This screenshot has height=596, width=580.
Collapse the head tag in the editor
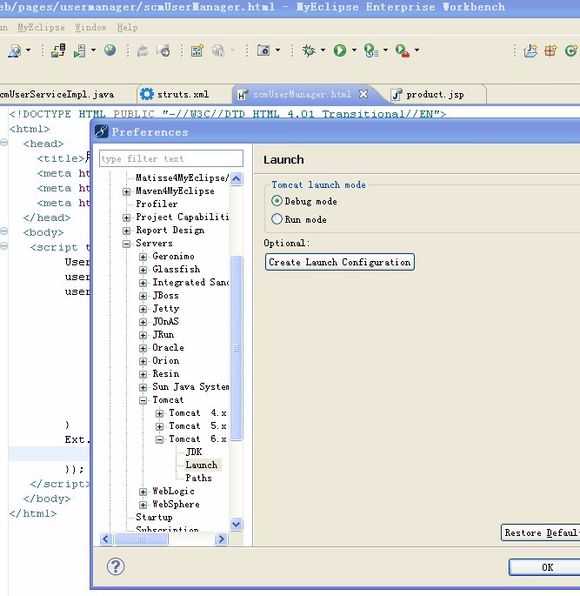tap(4, 143)
